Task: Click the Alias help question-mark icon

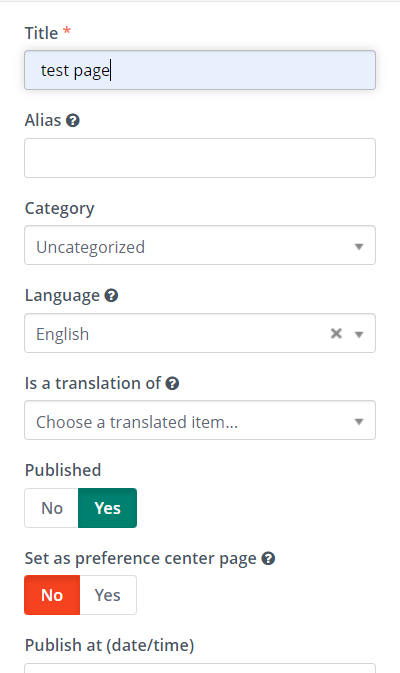Action: 73,121
